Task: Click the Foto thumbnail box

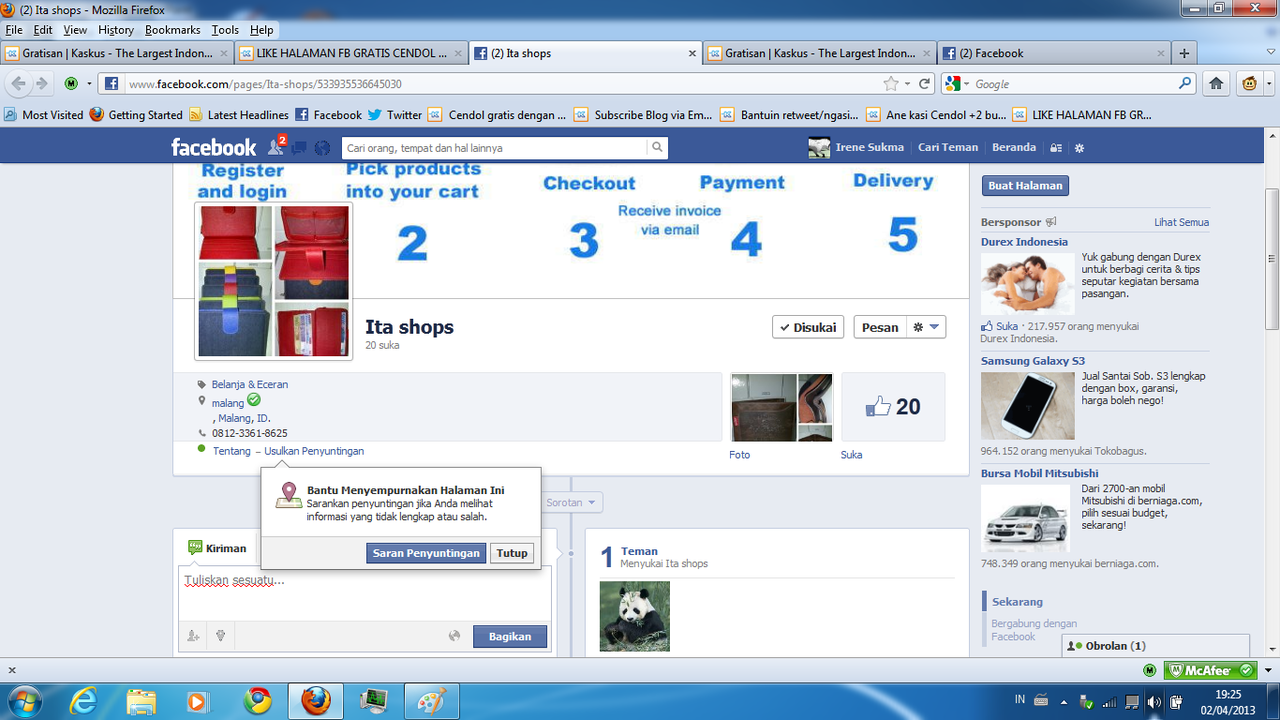Action: pos(781,407)
